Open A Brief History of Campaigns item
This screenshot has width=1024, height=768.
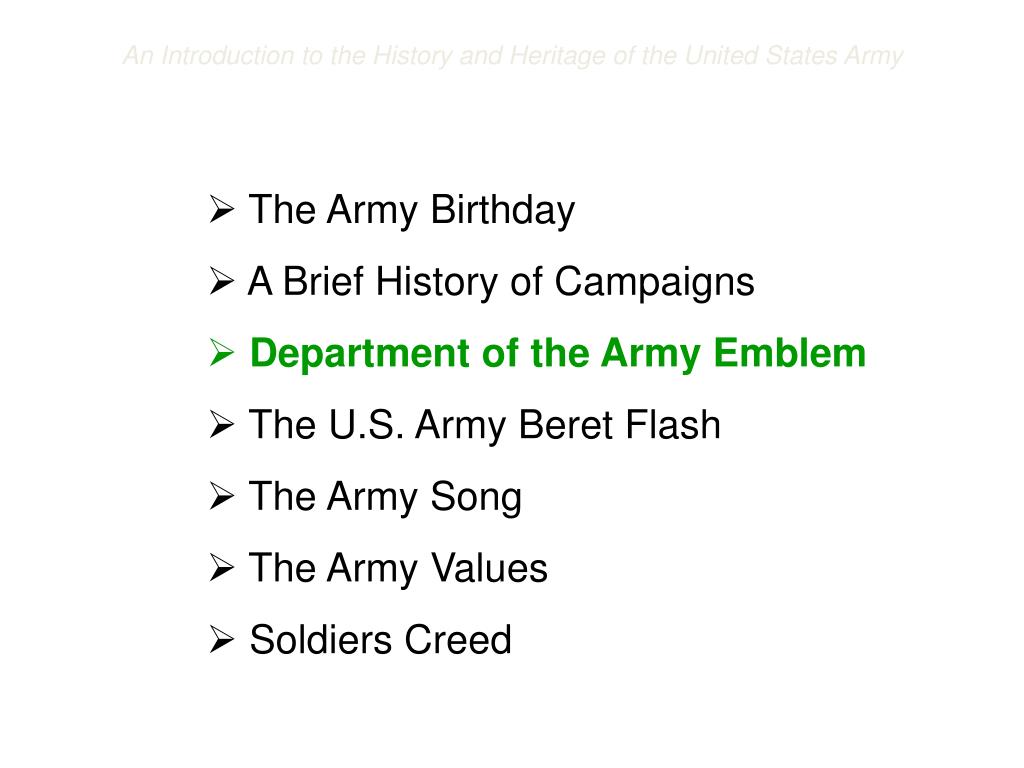tap(501, 282)
